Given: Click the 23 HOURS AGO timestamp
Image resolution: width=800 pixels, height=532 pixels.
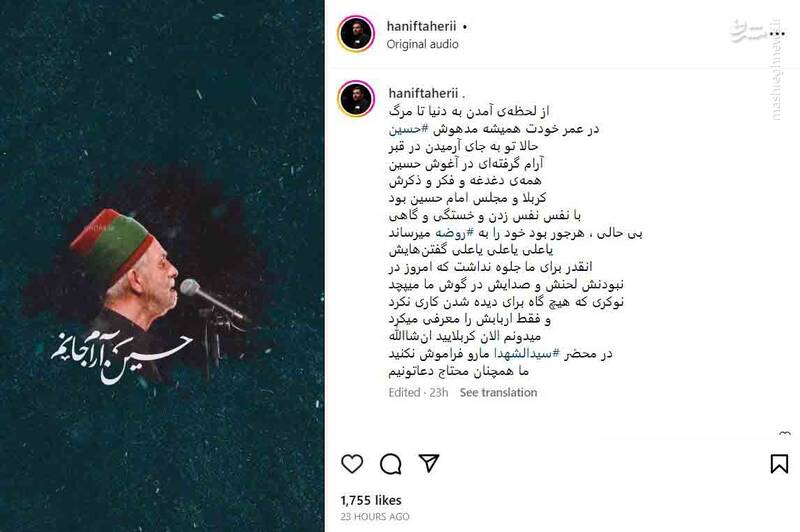Looking at the screenshot, I should (x=375, y=516).
